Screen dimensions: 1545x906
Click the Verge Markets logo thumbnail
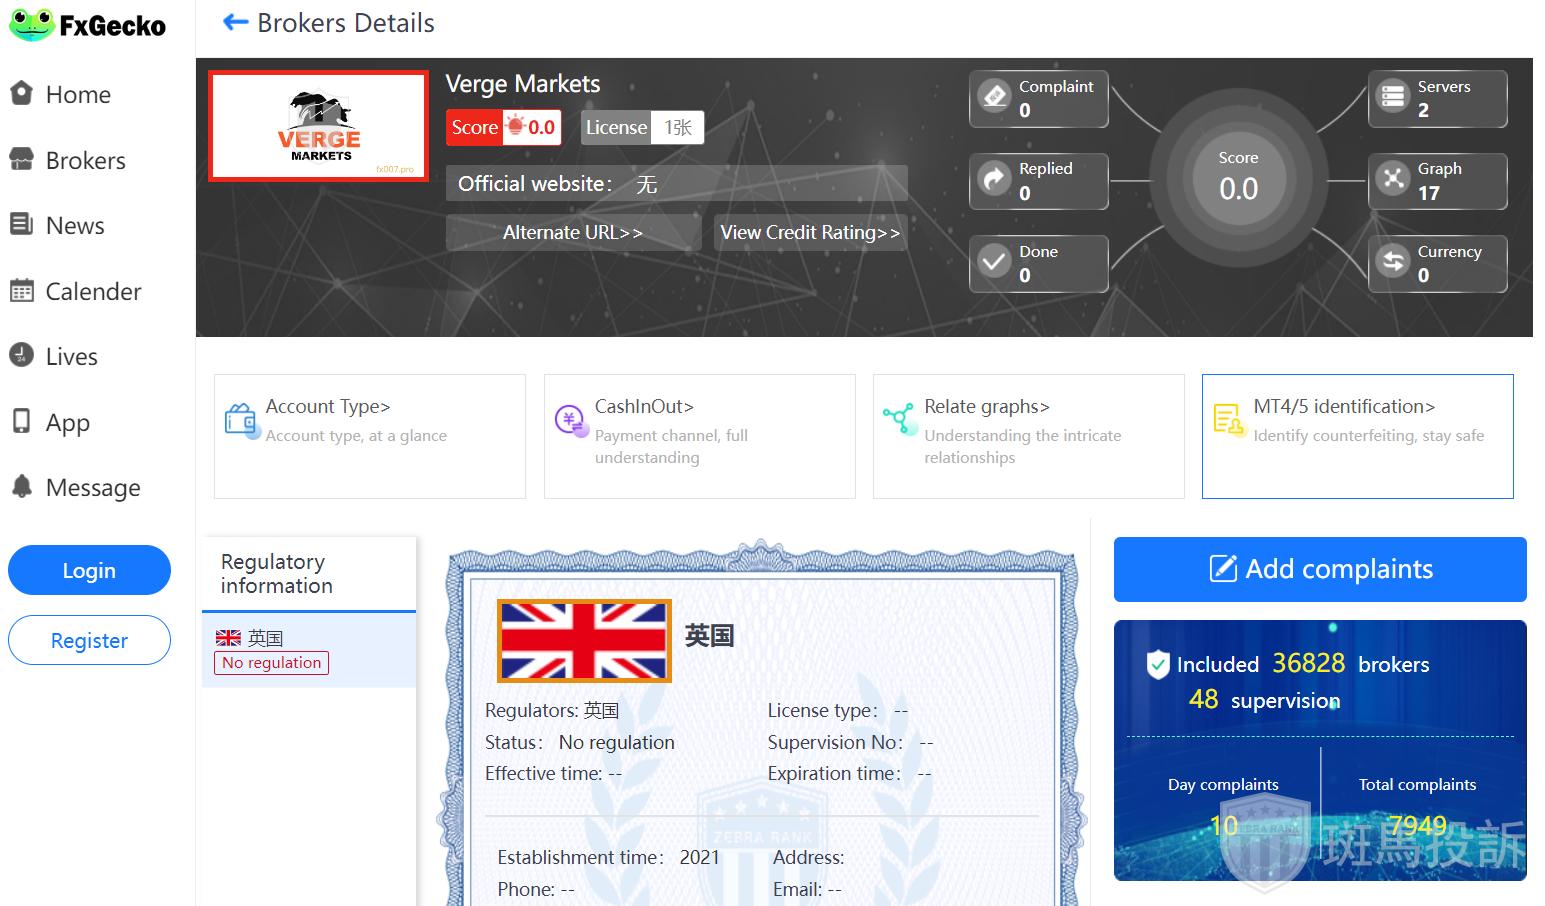(318, 127)
